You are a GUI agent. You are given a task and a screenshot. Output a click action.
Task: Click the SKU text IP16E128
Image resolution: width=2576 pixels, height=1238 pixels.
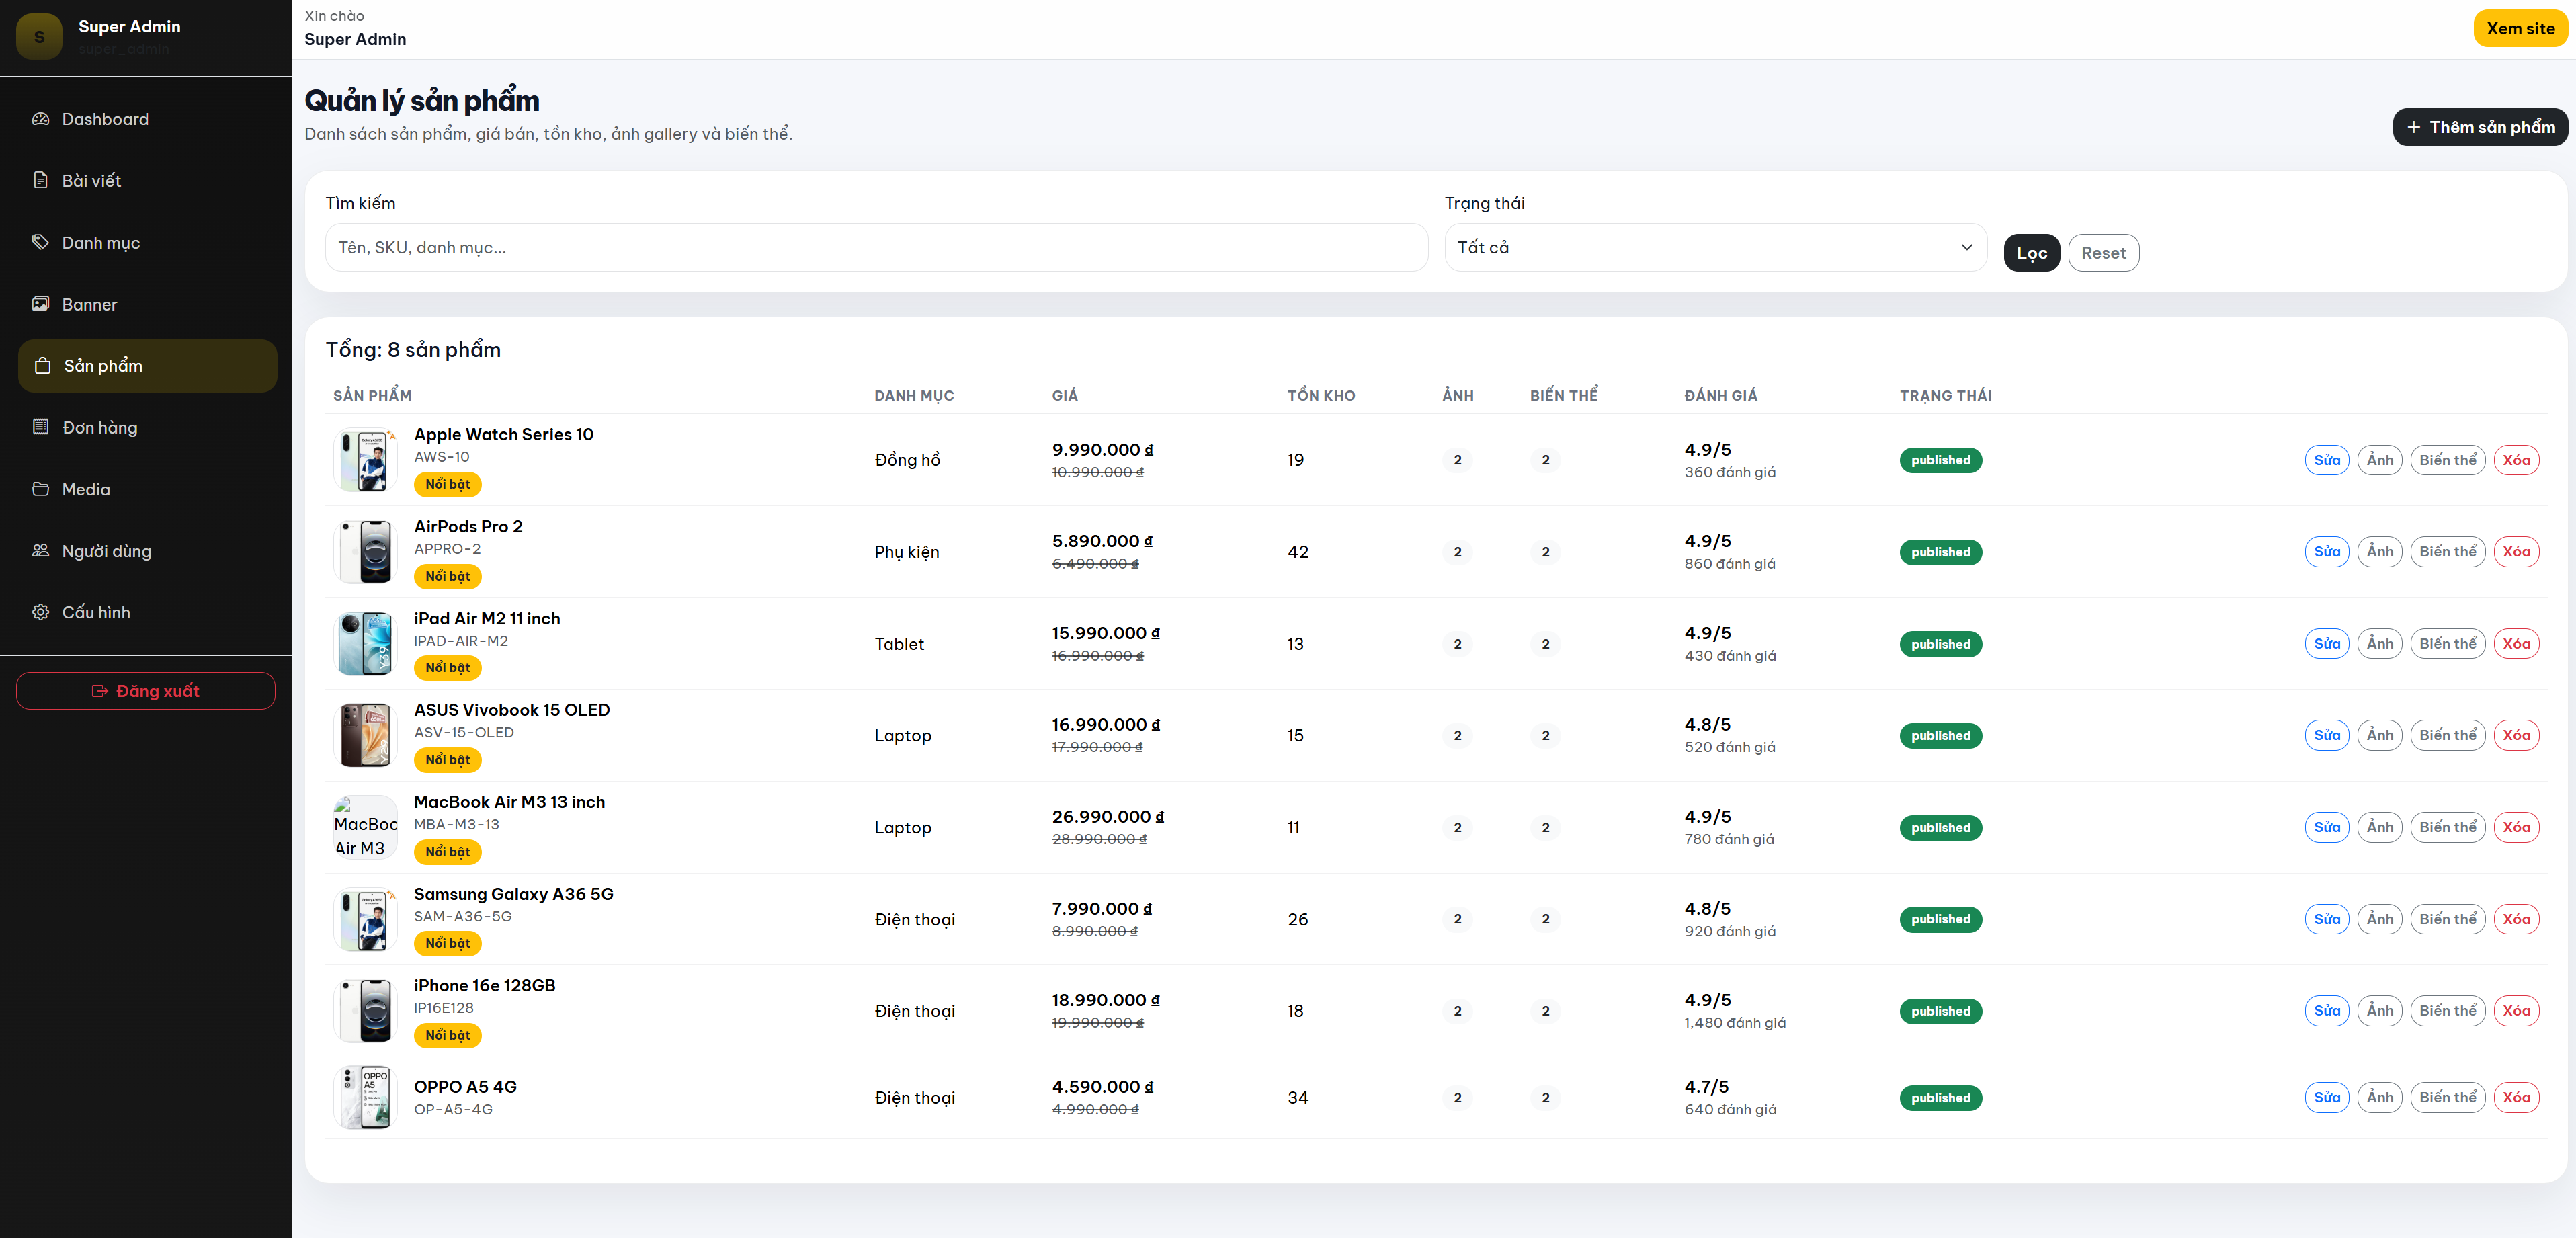tap(443, 1008)
